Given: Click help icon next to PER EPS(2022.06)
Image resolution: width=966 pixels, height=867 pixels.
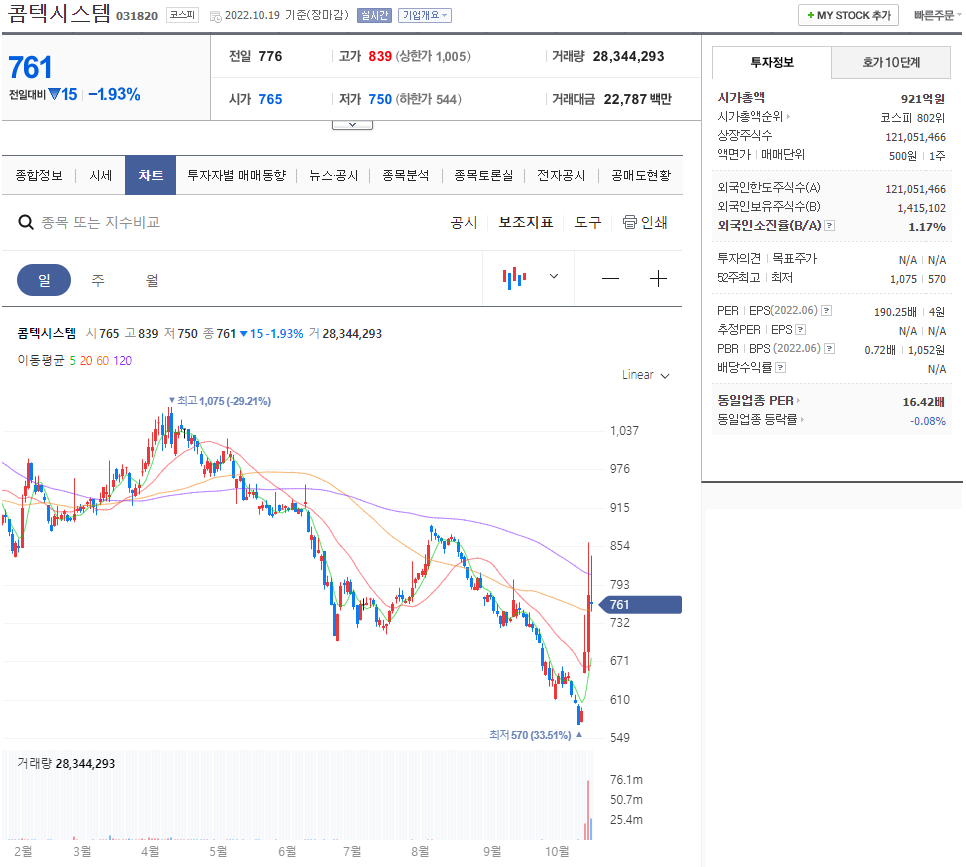Looking at the screenshot, I should coord(827,311).
